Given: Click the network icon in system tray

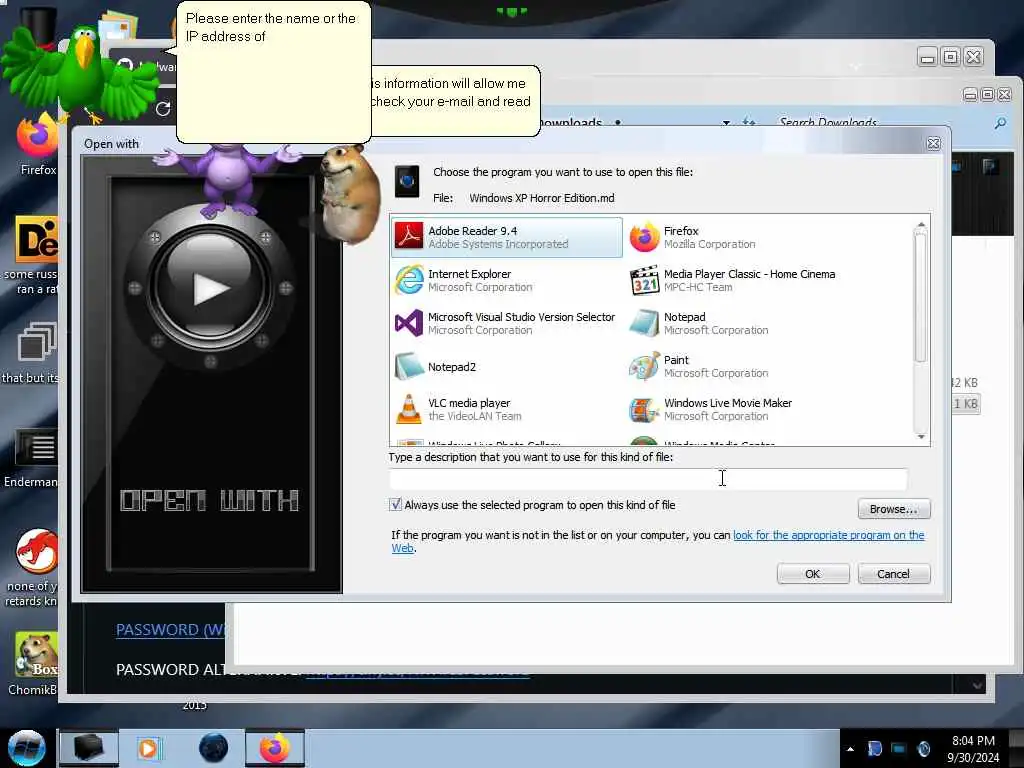Looking at the screenshot, I should point(899,748).
